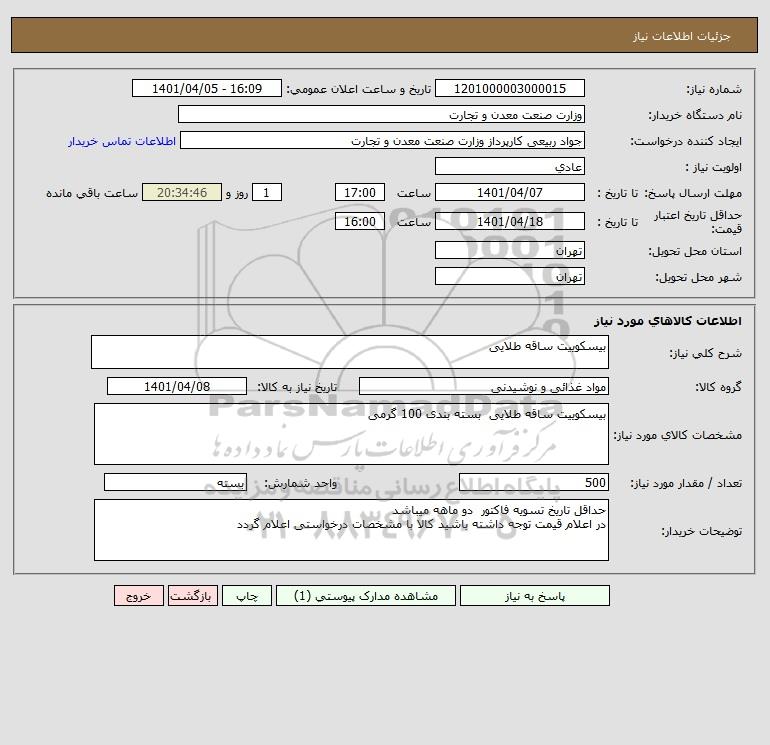Click label اولویت نیاز
This screenshot has width=770, height=745.
coord(714,167)
